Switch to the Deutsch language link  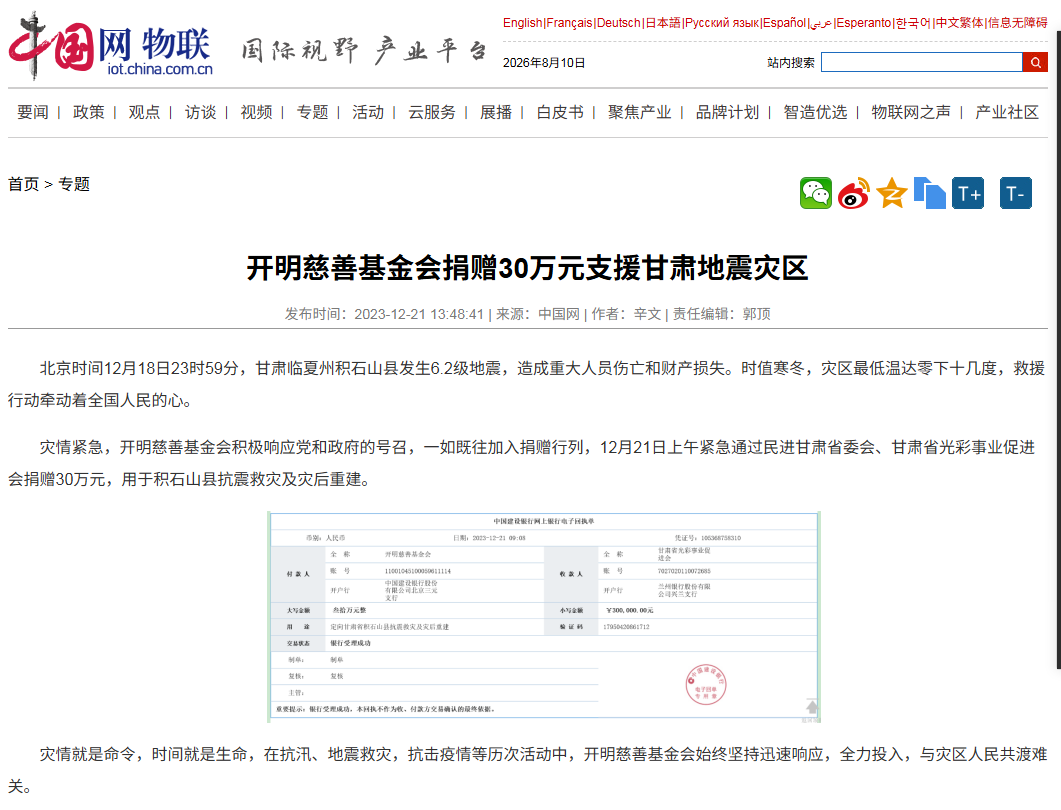[618, 22]
